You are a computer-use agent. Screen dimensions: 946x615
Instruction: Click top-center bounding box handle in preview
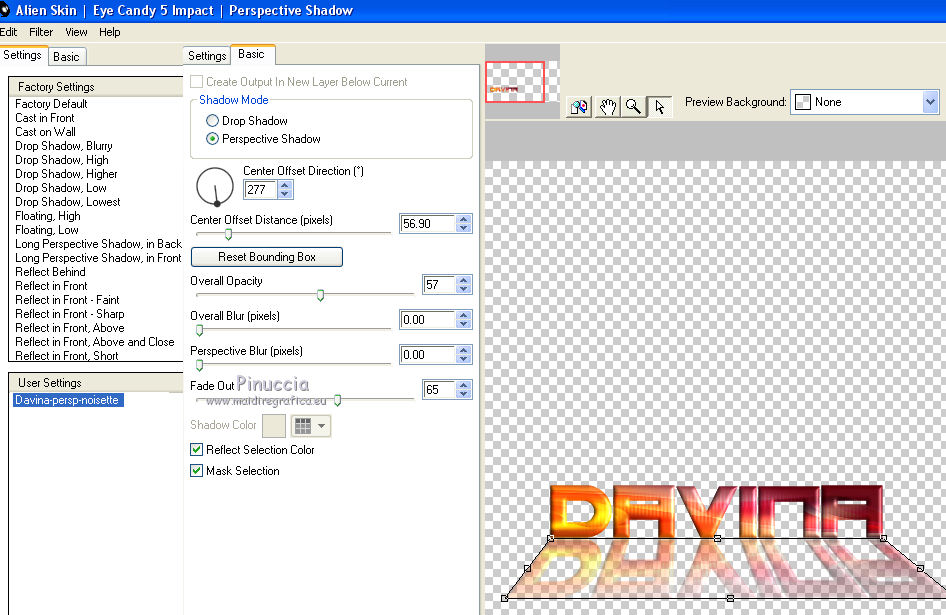click(717, 538)
